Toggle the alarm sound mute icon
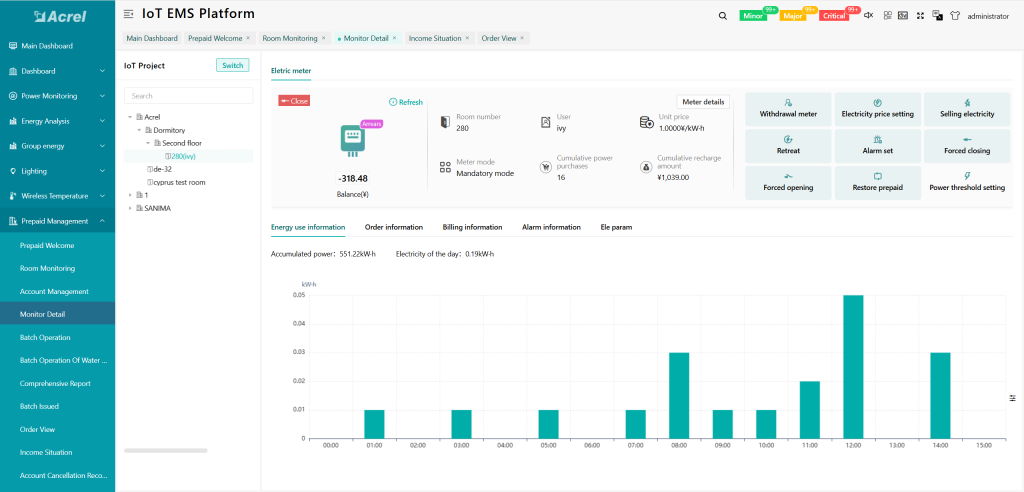 pos(868,15)
